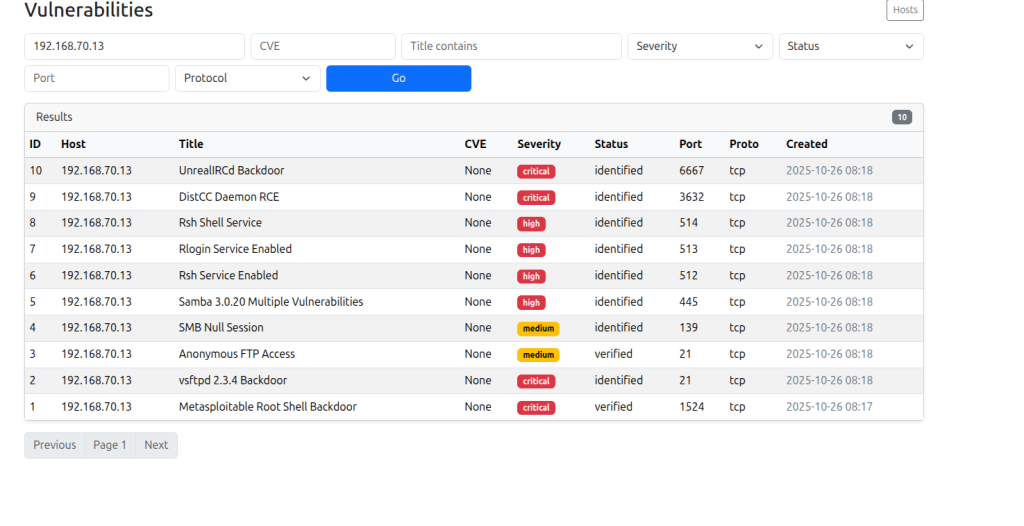This screenshot has height=526, width=1024.
Task: Click critical badge for vsftpd 2.3.4 Backdoor
Action: pos(536,381)
